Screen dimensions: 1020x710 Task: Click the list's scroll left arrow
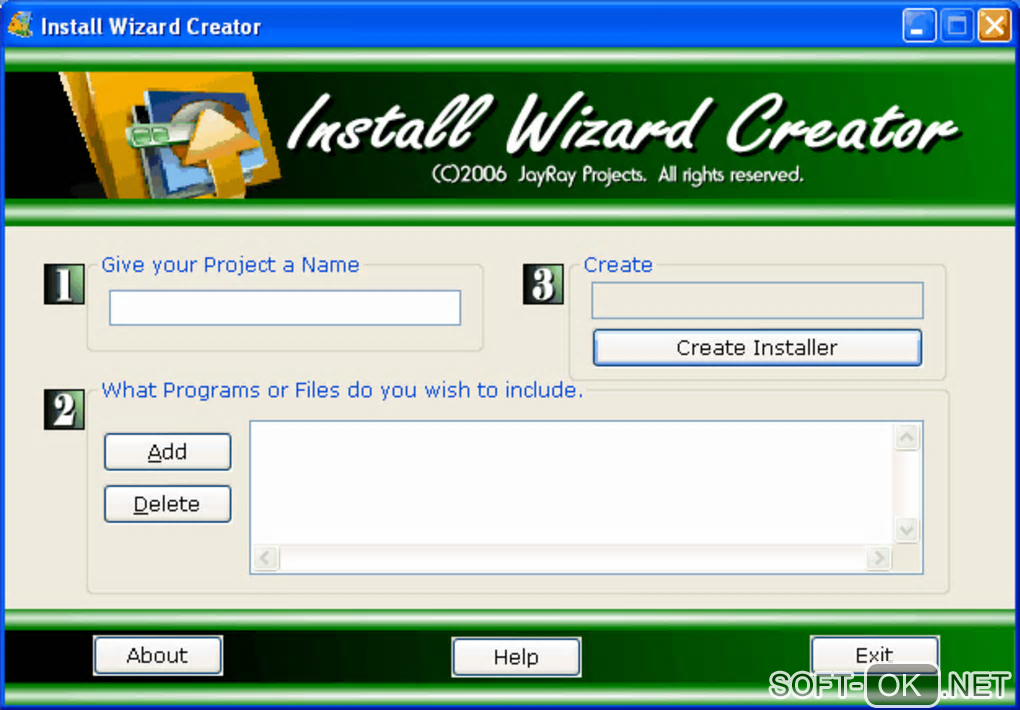[265, 558]
